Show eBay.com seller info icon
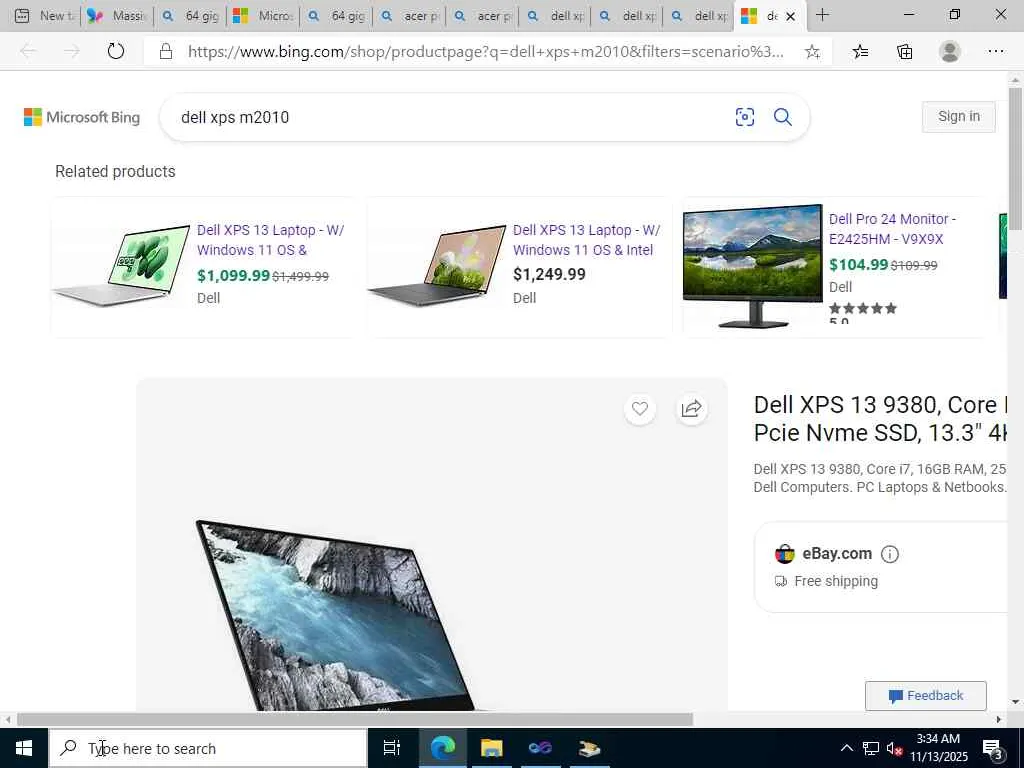 click(x=889, y=554)
